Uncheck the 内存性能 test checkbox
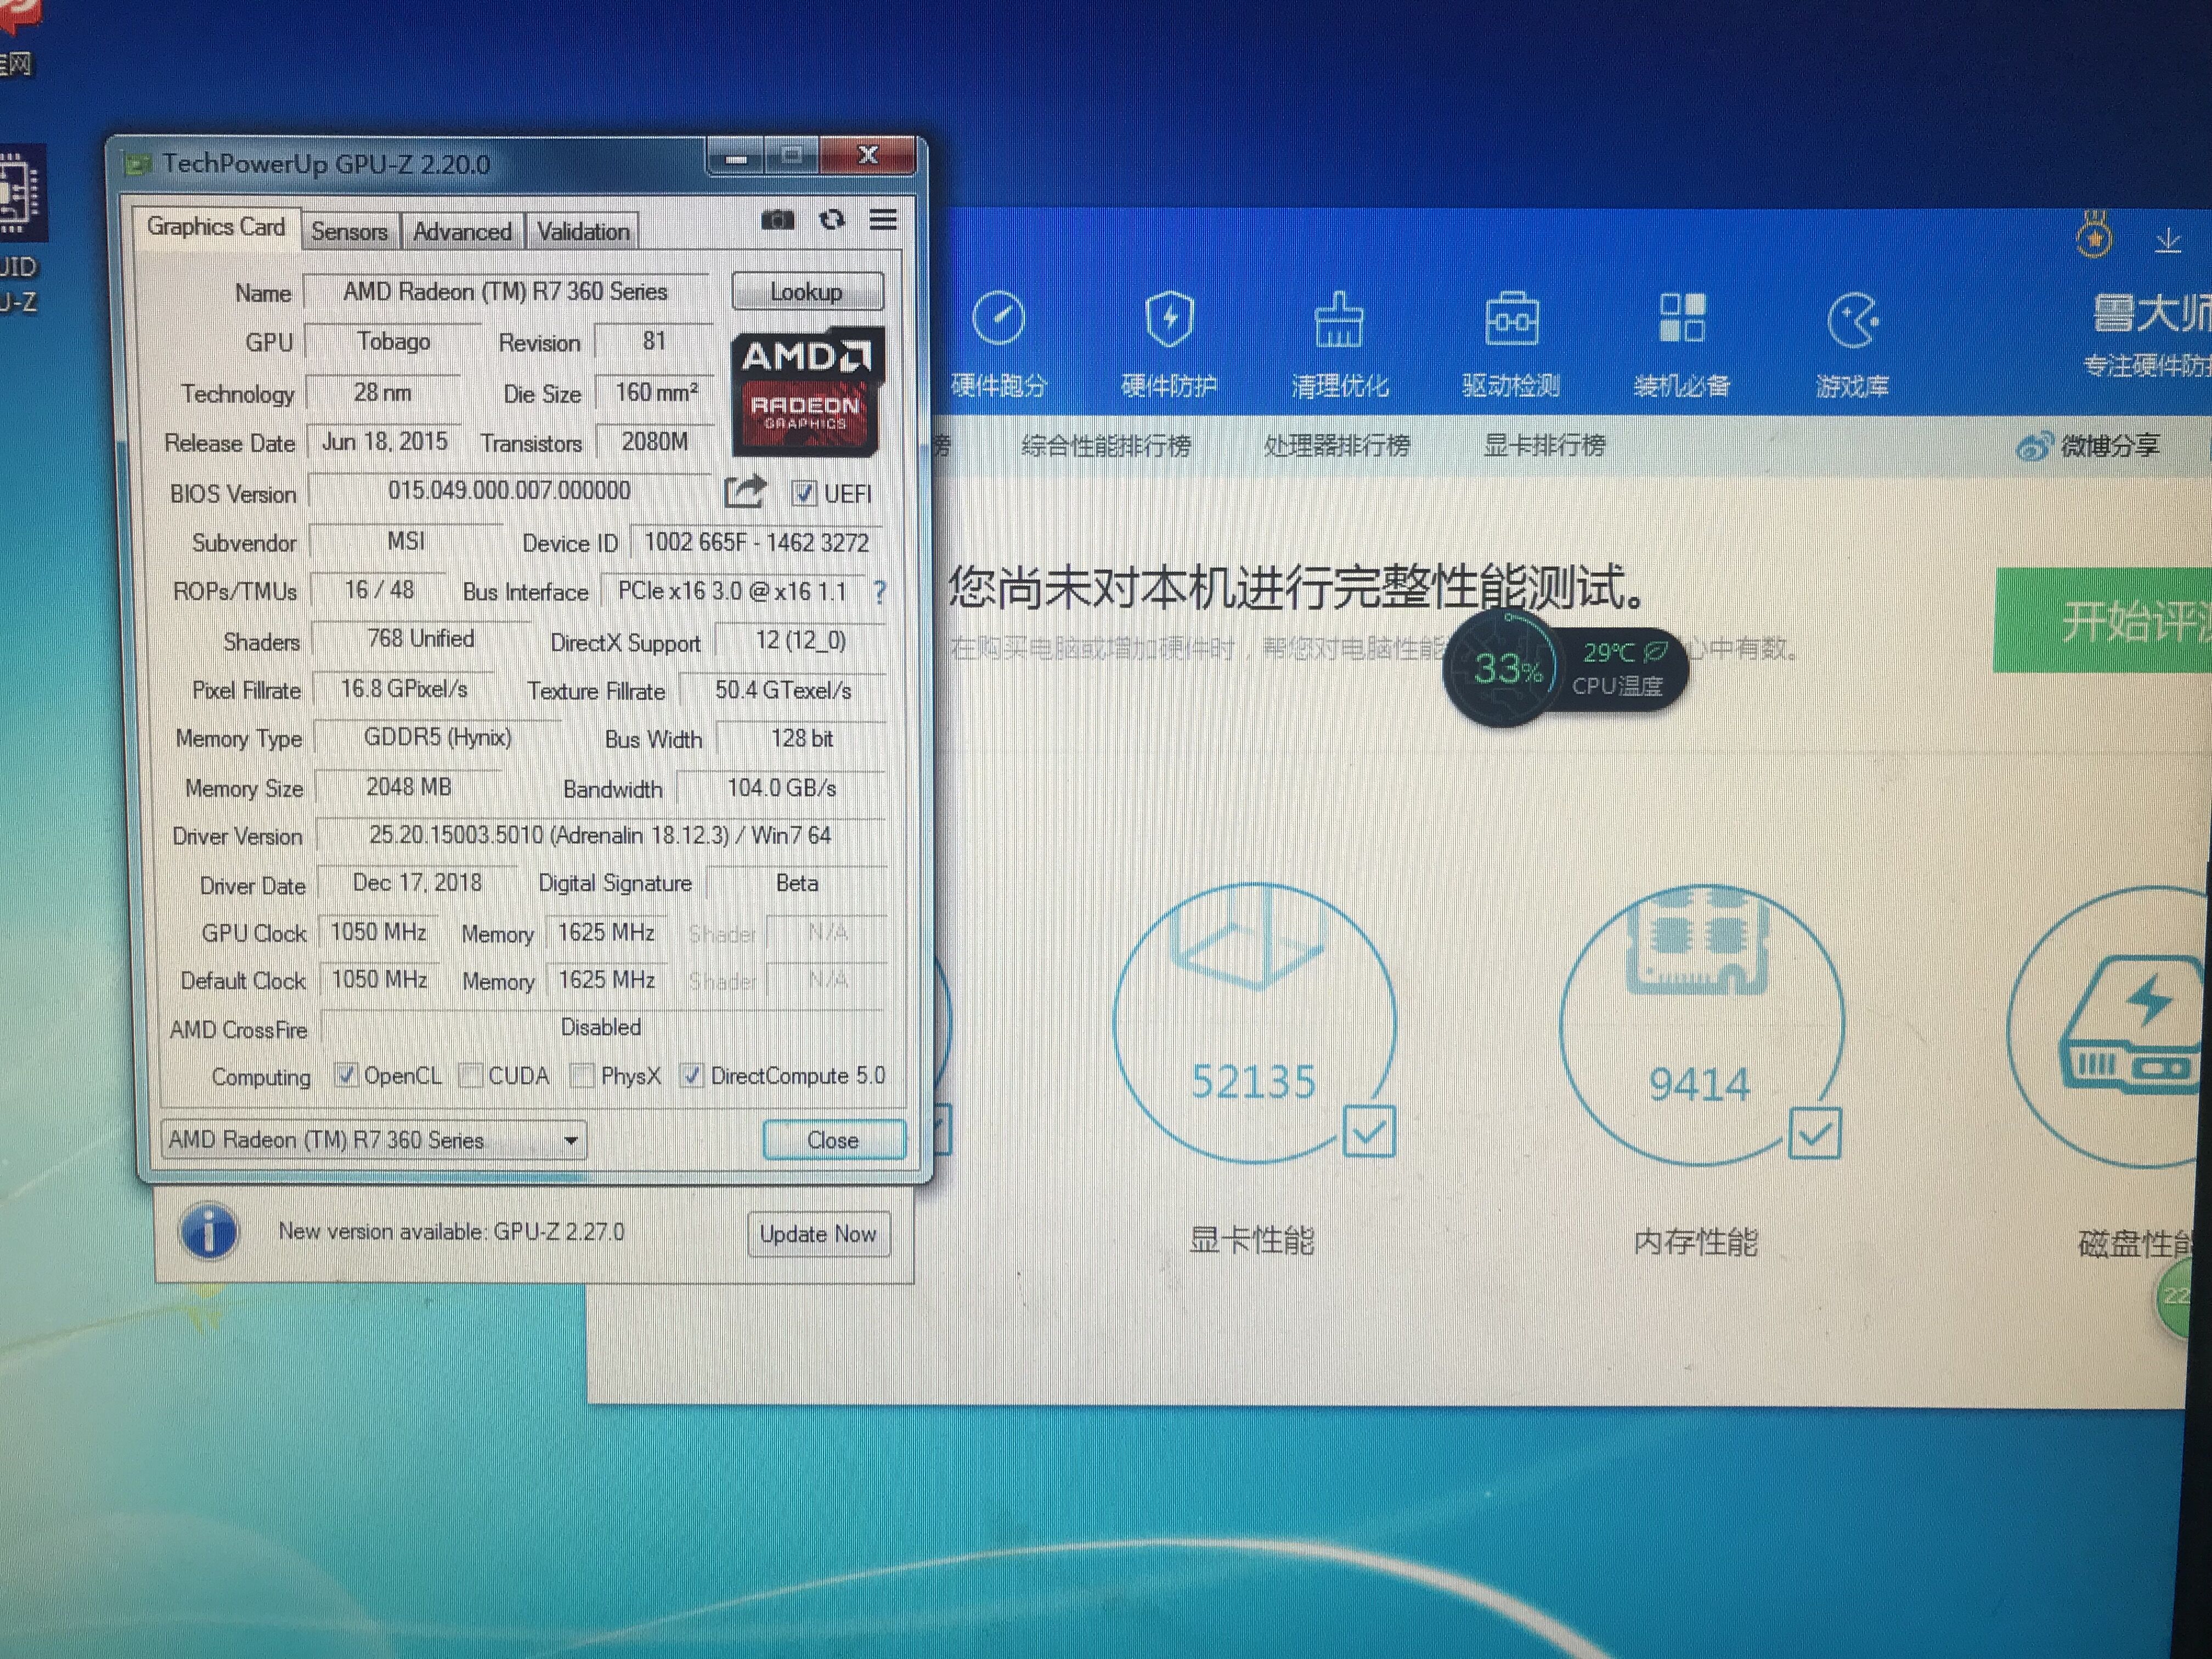This screenshot has height=1659, width=2212. (1815, 1133)
